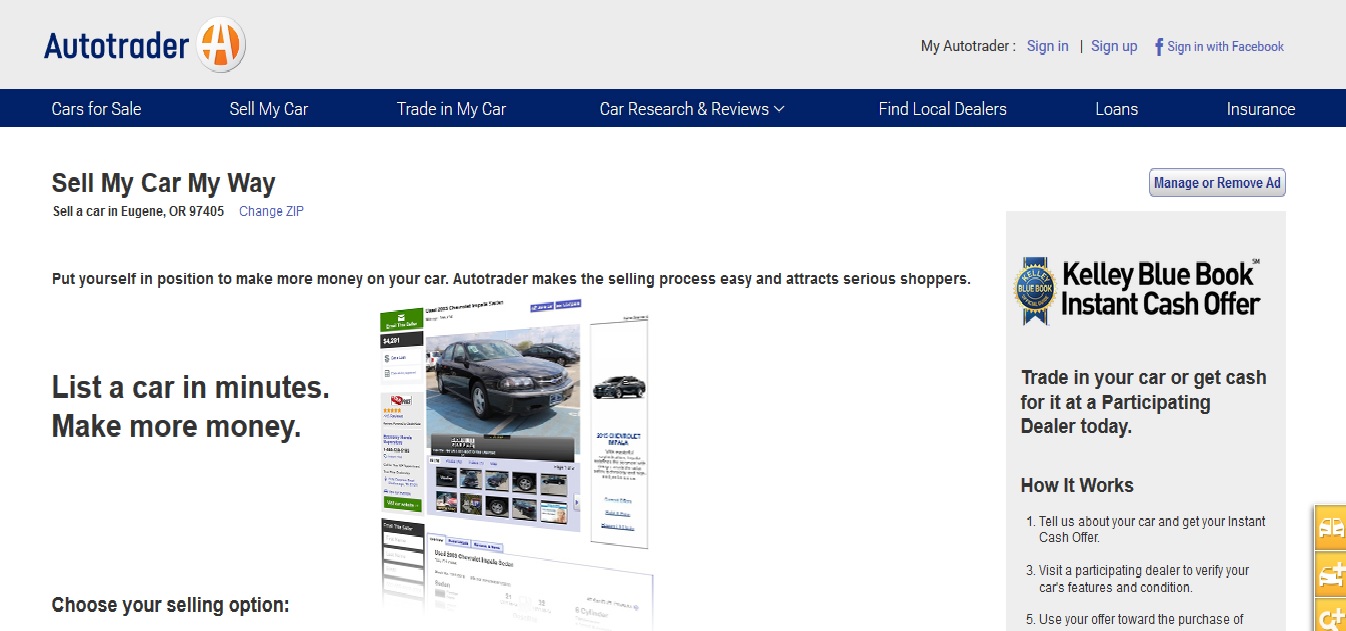This screenshot has height=631, width=1346.
Task: Open Find Local Dealers menu item
Action: [942, 109]
